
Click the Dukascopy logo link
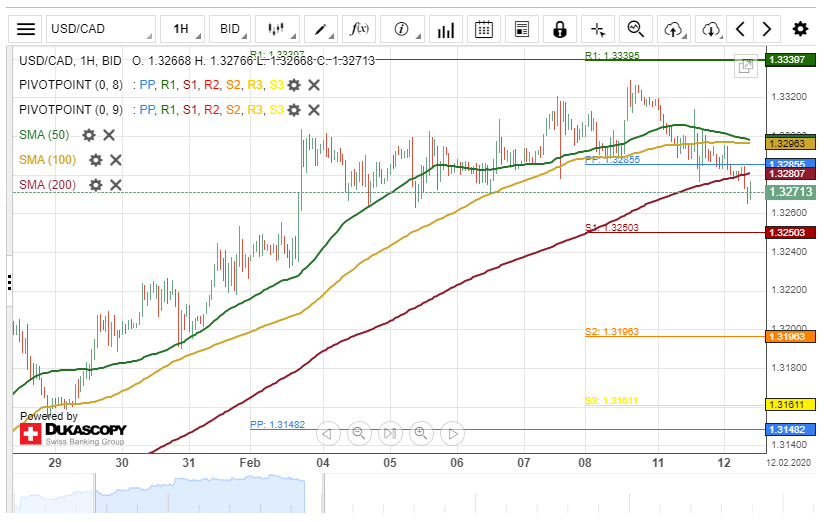pos(73,433)
